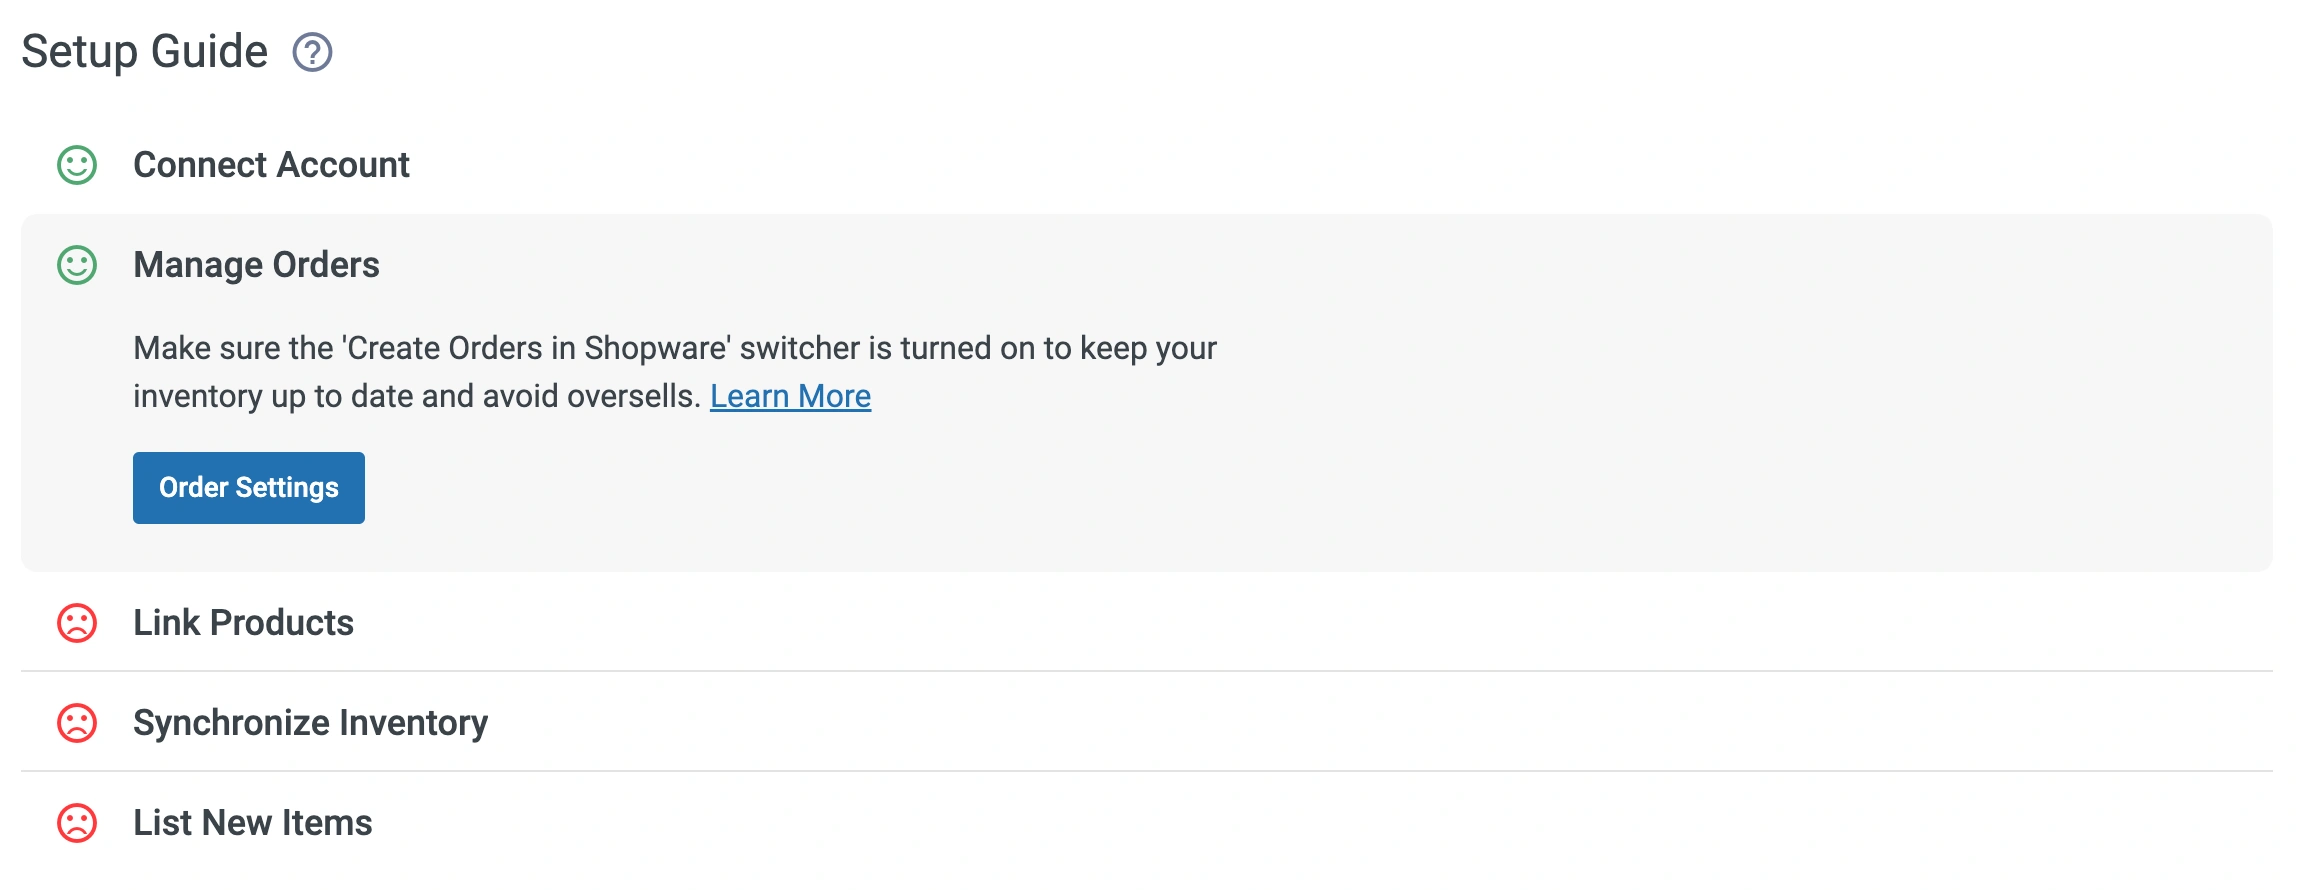Click the green smiley beside Manage Orders

pyautogui.click(x=77, y=265)
